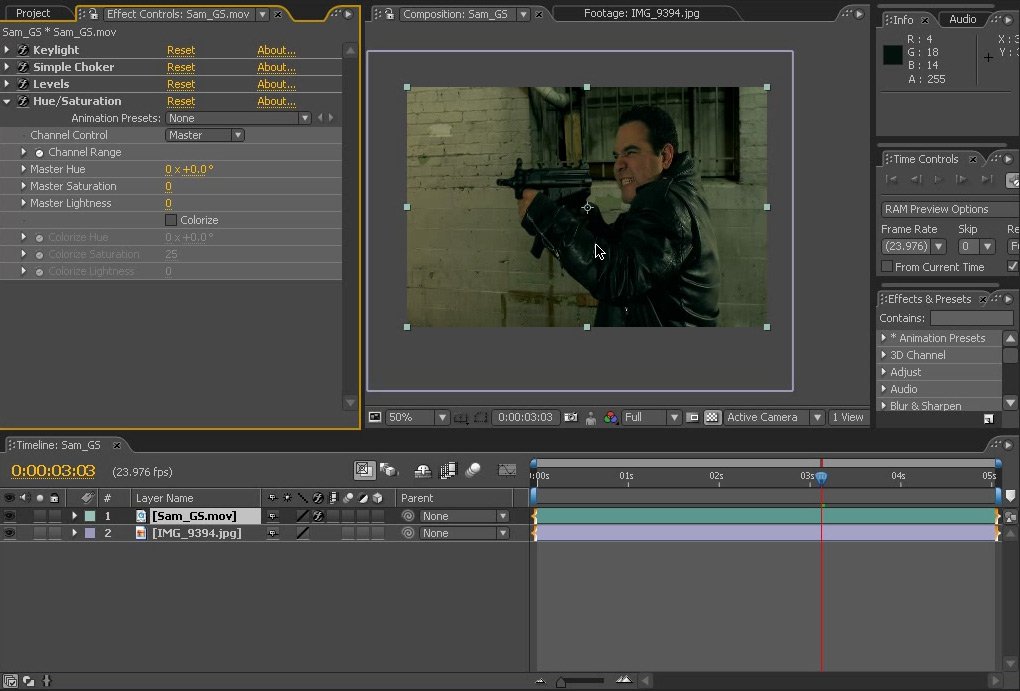Check the From Current Time option
The image size is (1020, 691).
click(887, 267)
